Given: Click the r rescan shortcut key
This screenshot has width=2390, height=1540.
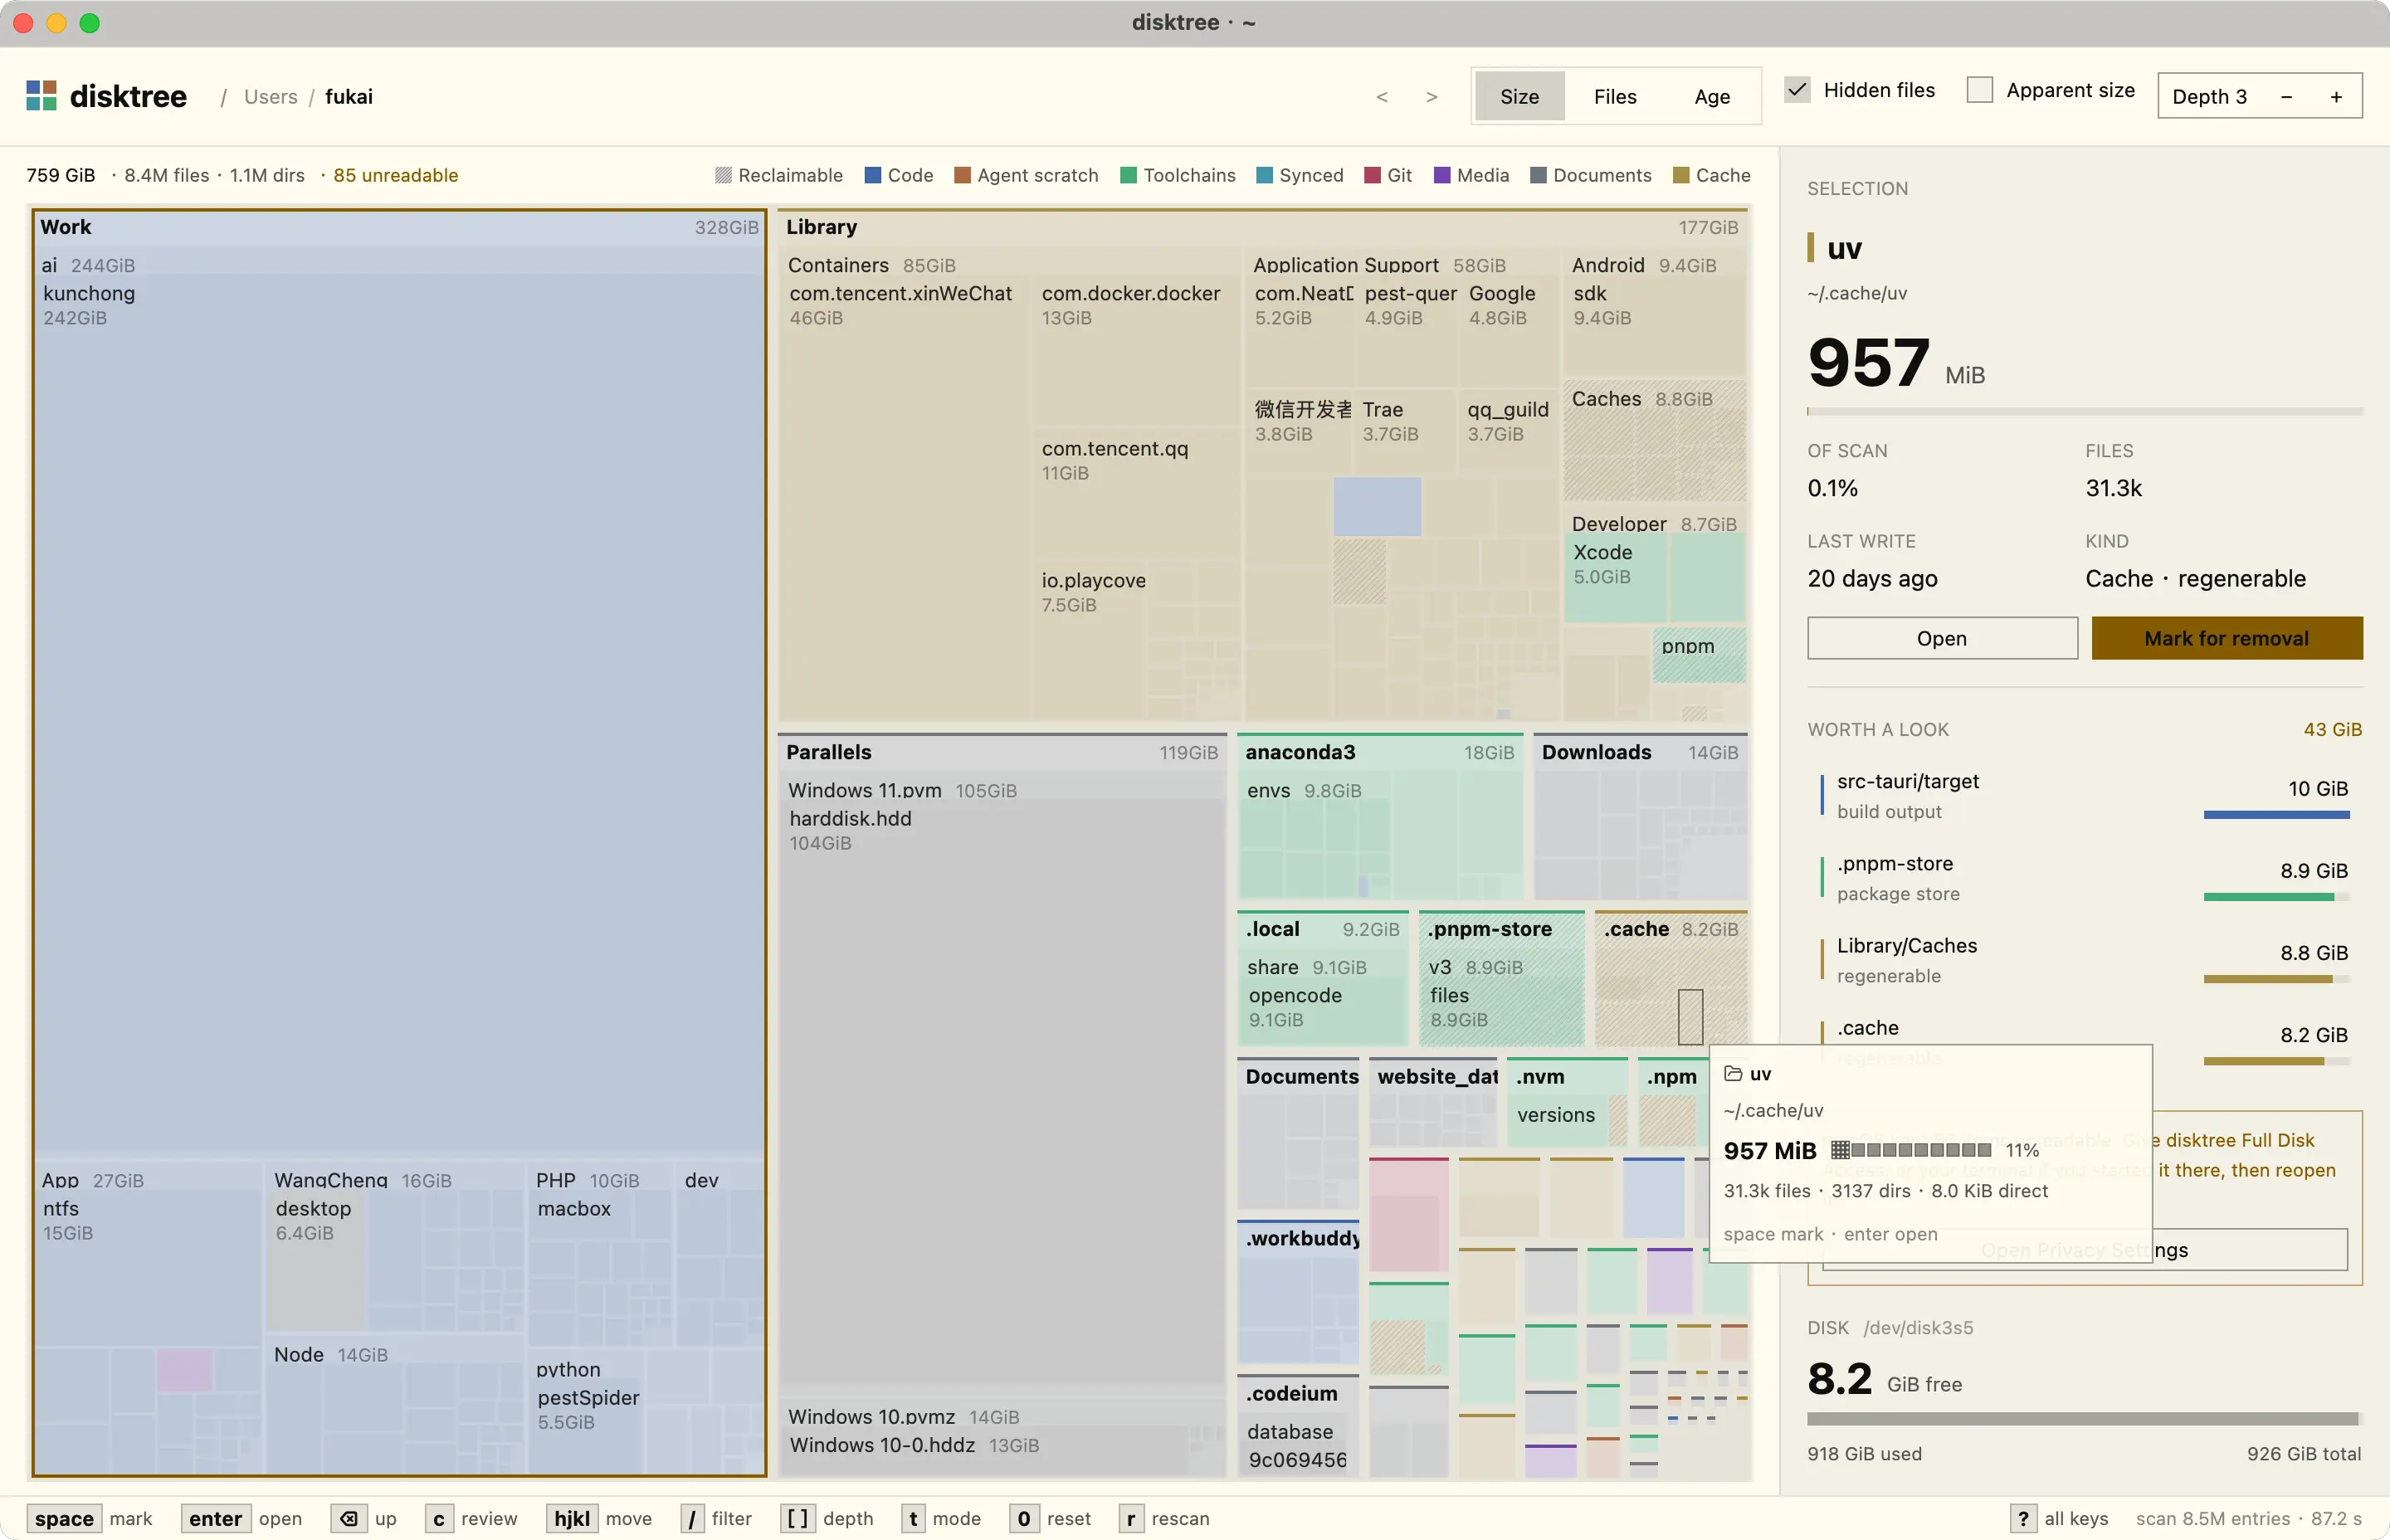Looking at the screenshot, I should tap(1130, 1518).
